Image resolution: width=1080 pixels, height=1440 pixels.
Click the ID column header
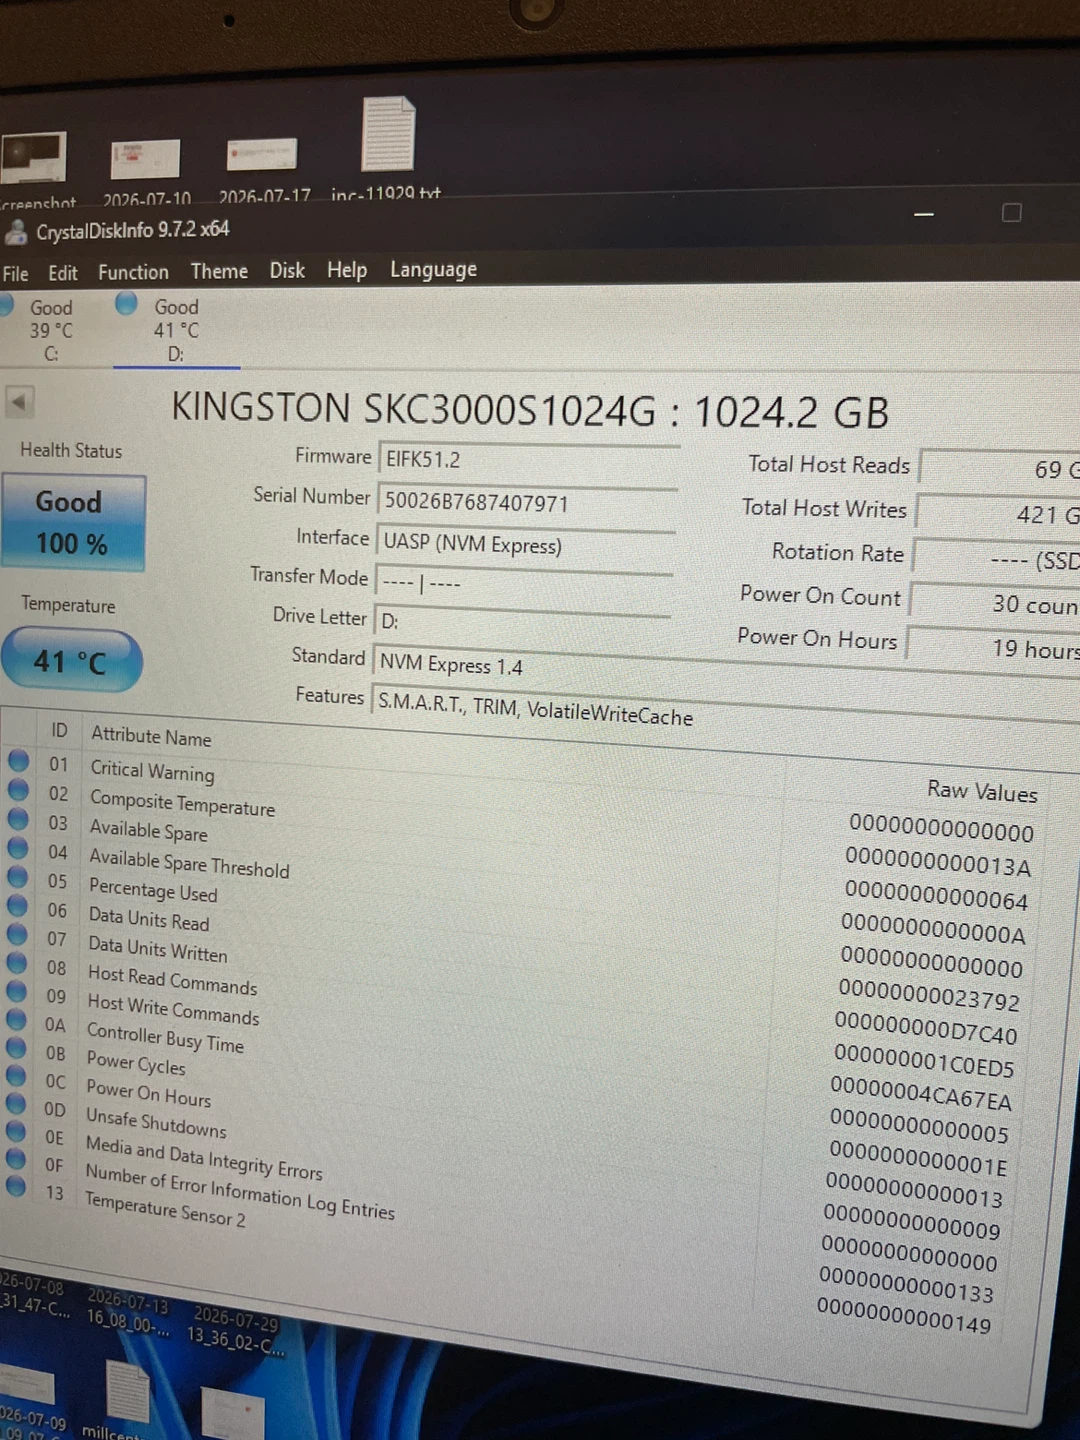(59, 731)
